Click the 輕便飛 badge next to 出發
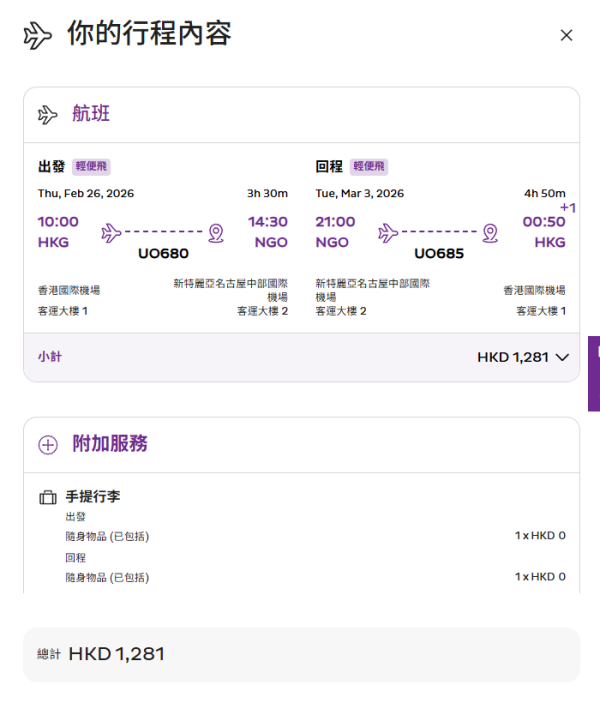 pos(91,166)
